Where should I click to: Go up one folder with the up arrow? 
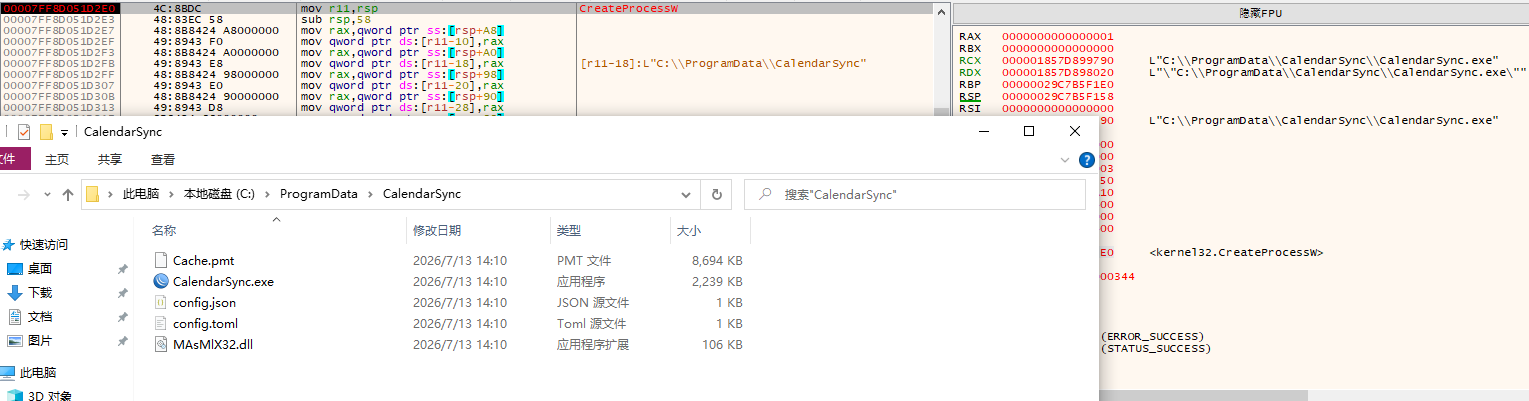[68, 195]
